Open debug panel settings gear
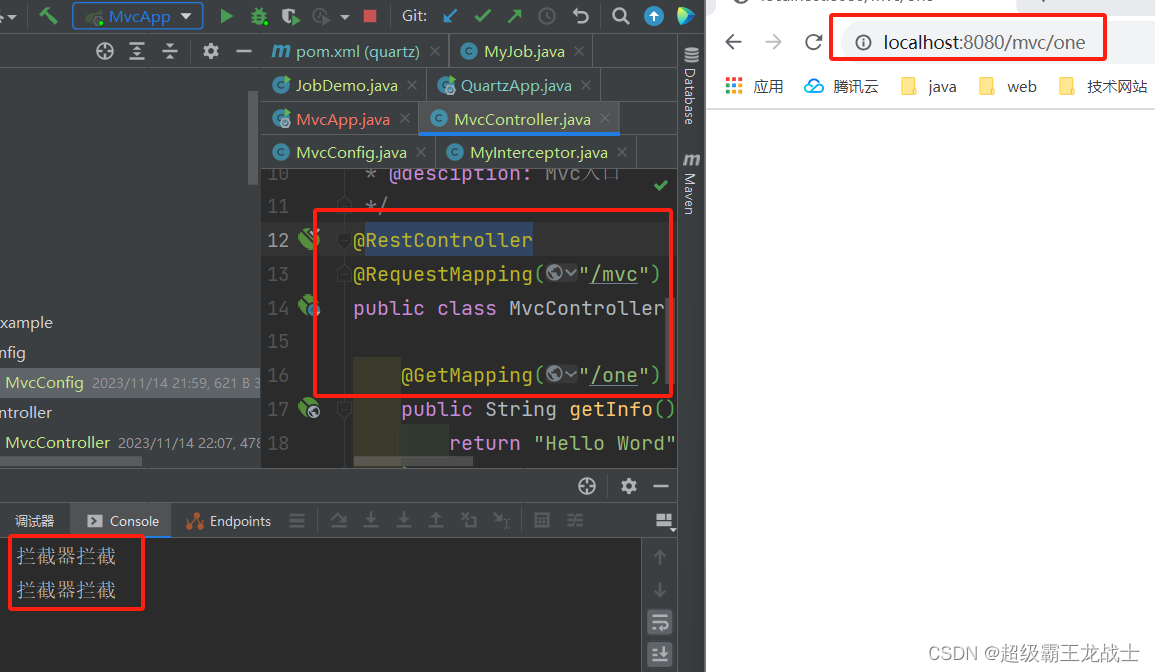This screenshot has width=1155, height=672. point(628,486)
